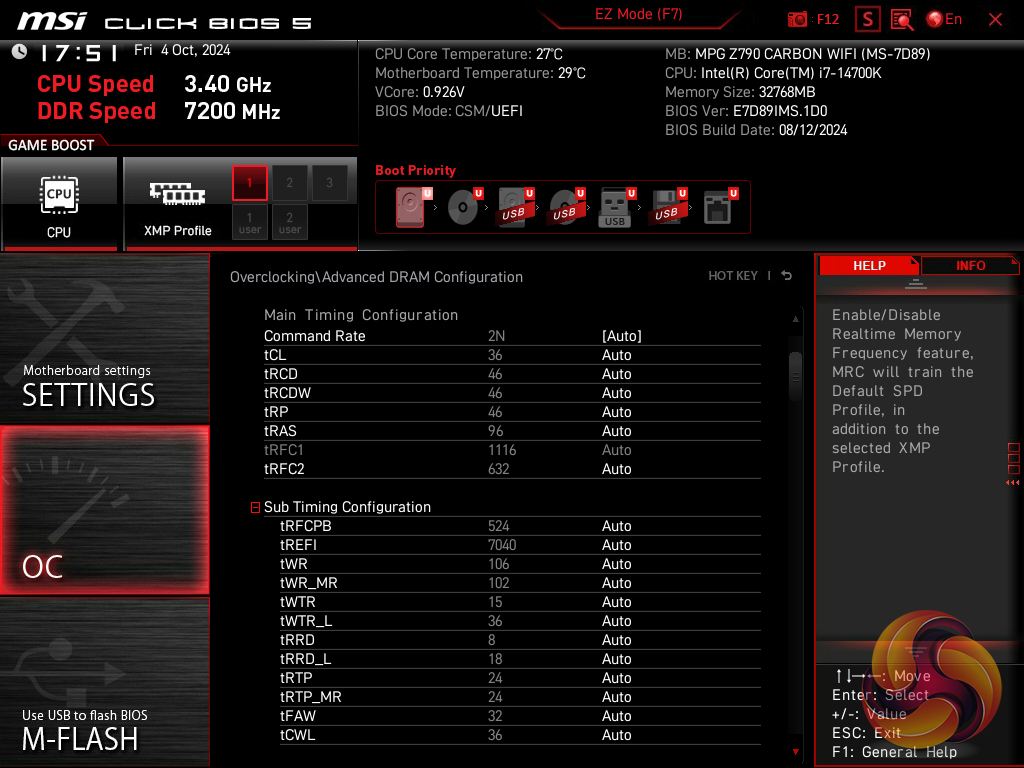Toggle the CPU Game Boost button
Image resolution: width=1024 pixels, height=768 pixels.
point(59,203)
